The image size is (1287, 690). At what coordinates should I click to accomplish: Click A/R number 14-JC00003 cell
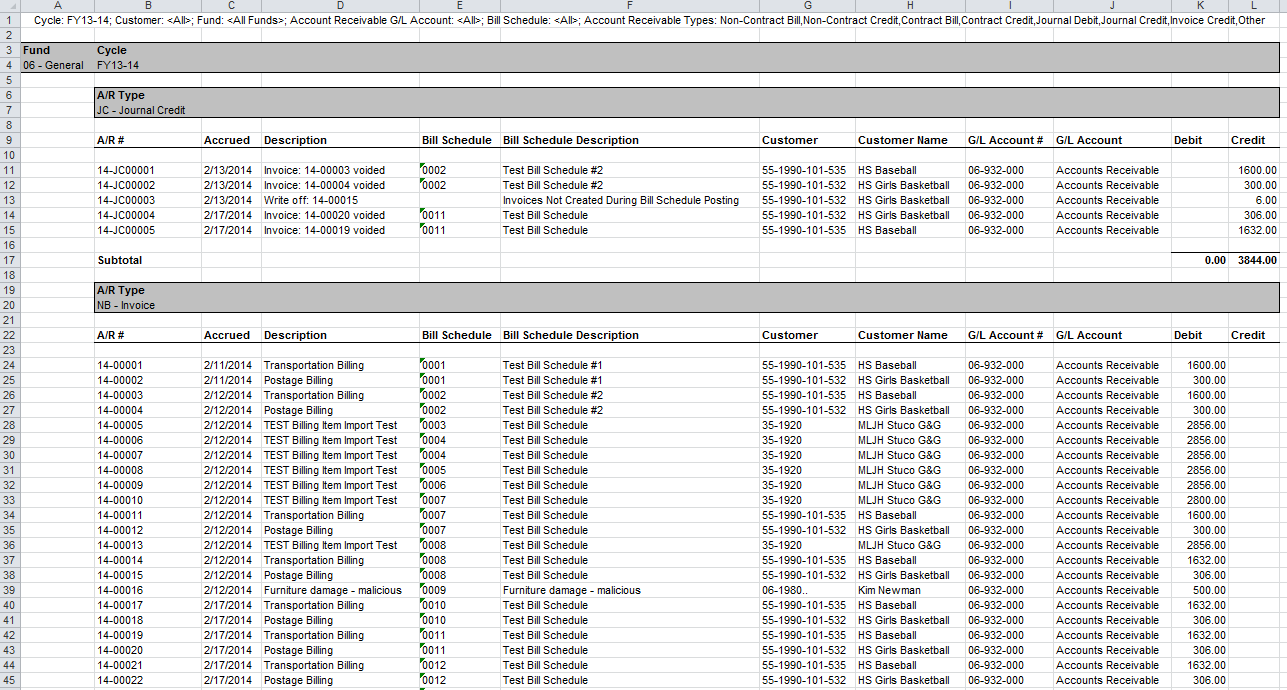[126, 200]
